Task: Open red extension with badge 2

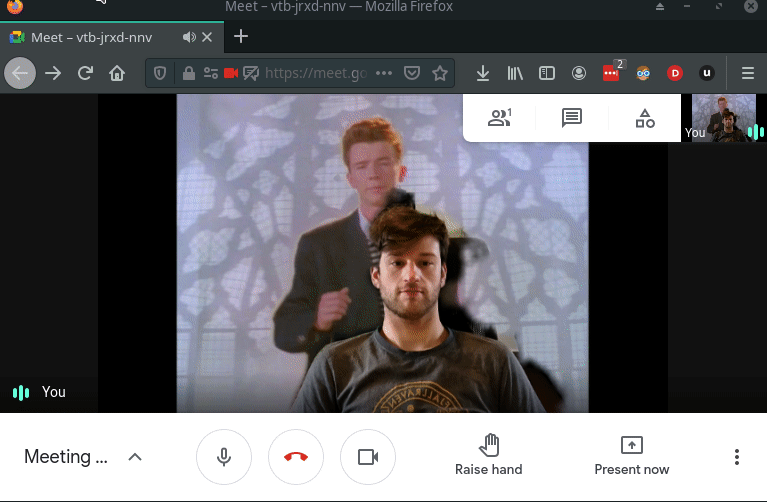Action: tap(612, 72)
